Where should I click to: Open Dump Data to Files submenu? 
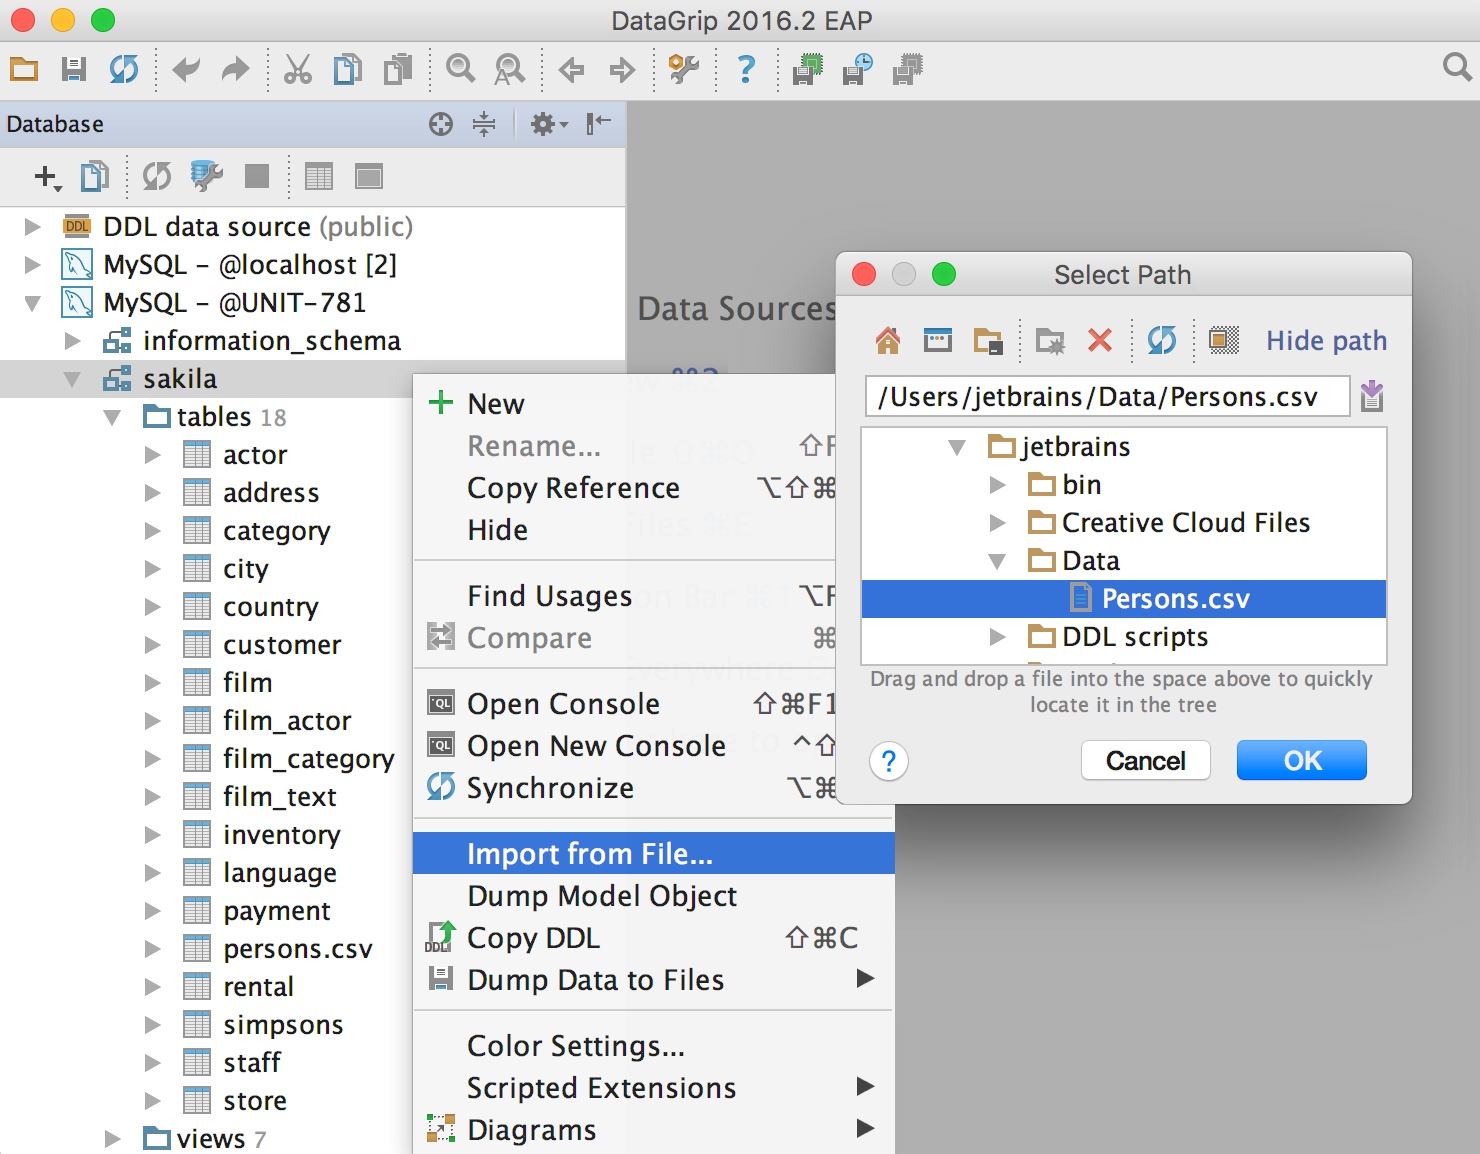click(654, 979)
